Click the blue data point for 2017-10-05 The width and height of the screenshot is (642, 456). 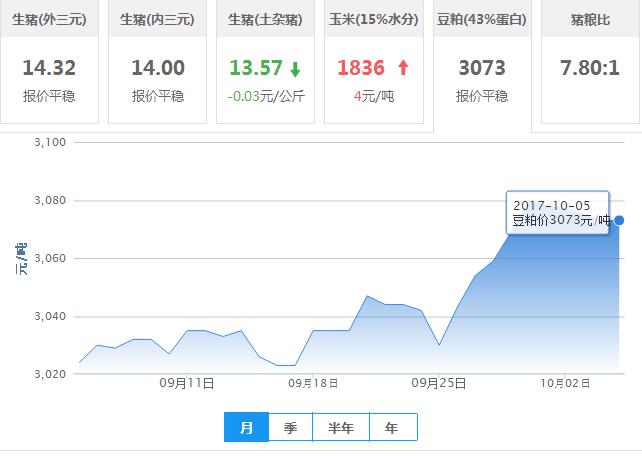pyautogui.click(x=619, y=221)
